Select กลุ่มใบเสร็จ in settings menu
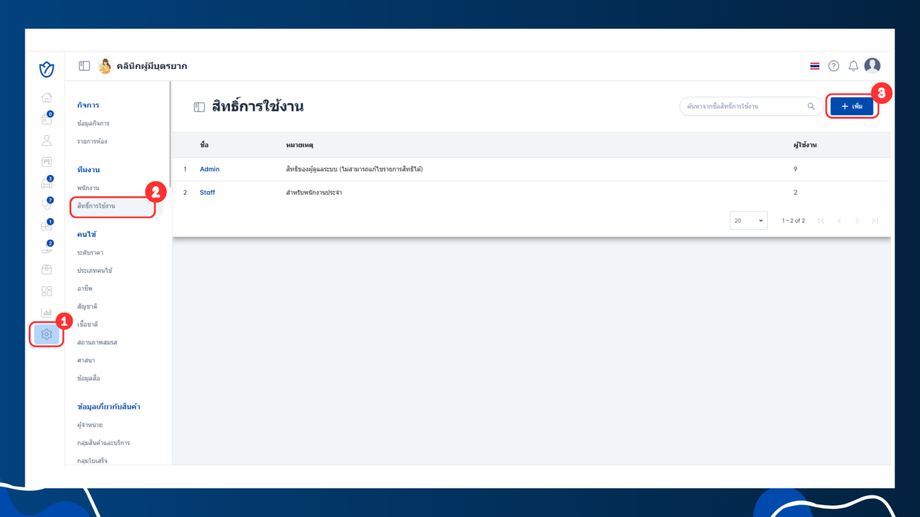 pyautogui.click(x=92, y=461)
